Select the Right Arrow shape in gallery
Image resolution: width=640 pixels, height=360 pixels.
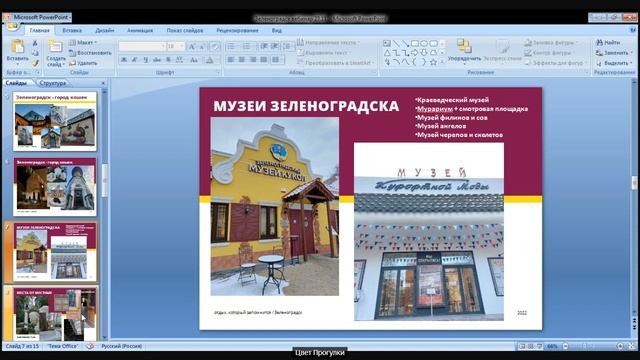(415, 53)
